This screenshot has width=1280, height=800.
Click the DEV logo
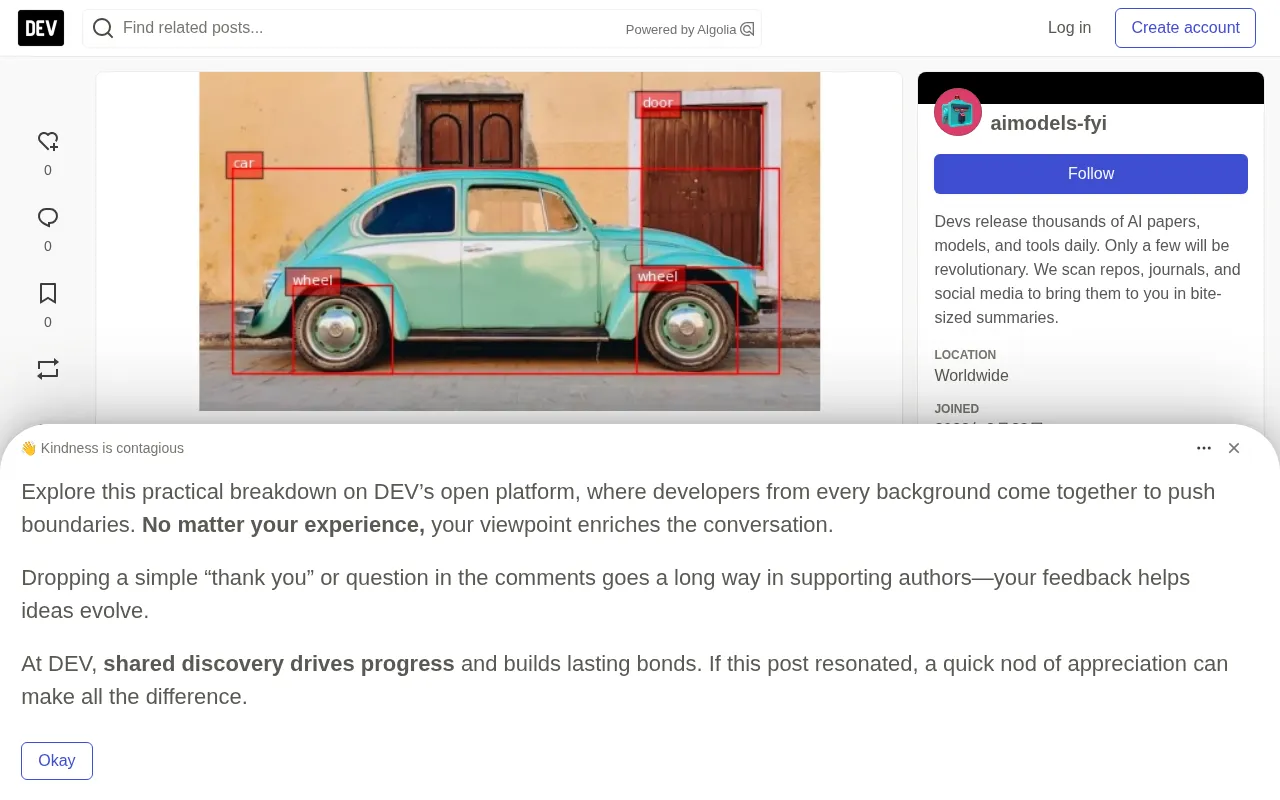[x=41, y=28]
